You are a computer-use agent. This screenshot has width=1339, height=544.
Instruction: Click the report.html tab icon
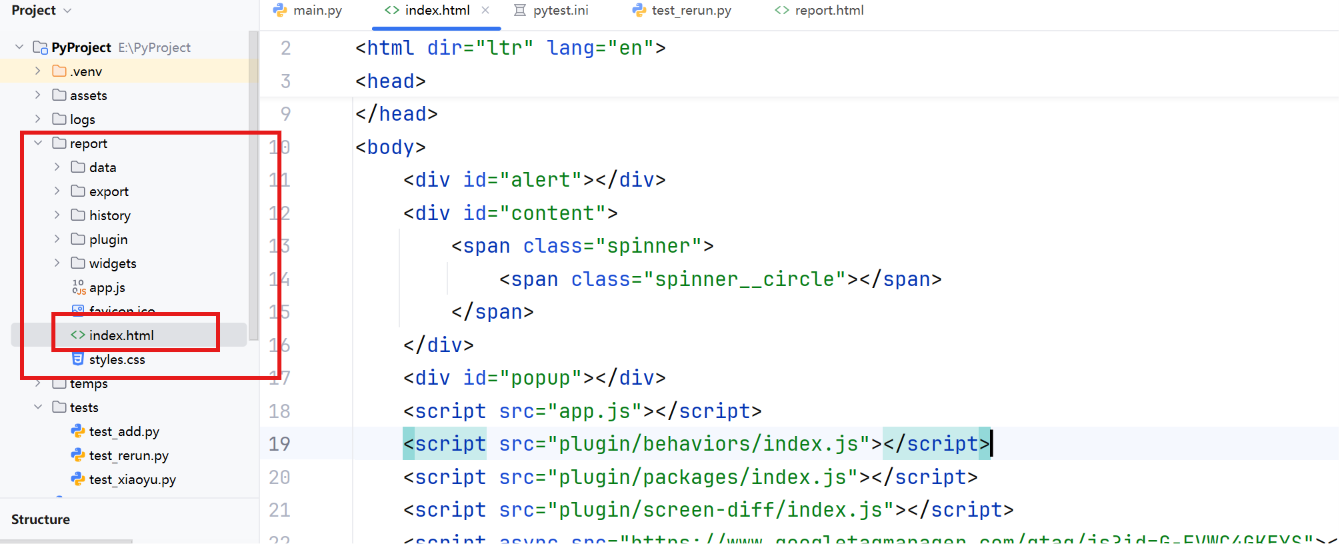point(781,11)
